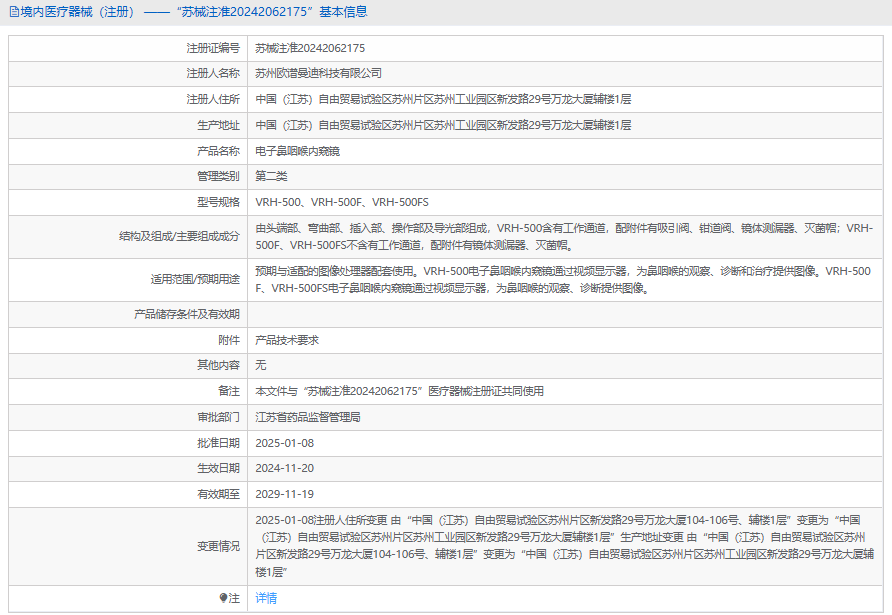Select approval date 2025-01-08

tap(284, 443)
